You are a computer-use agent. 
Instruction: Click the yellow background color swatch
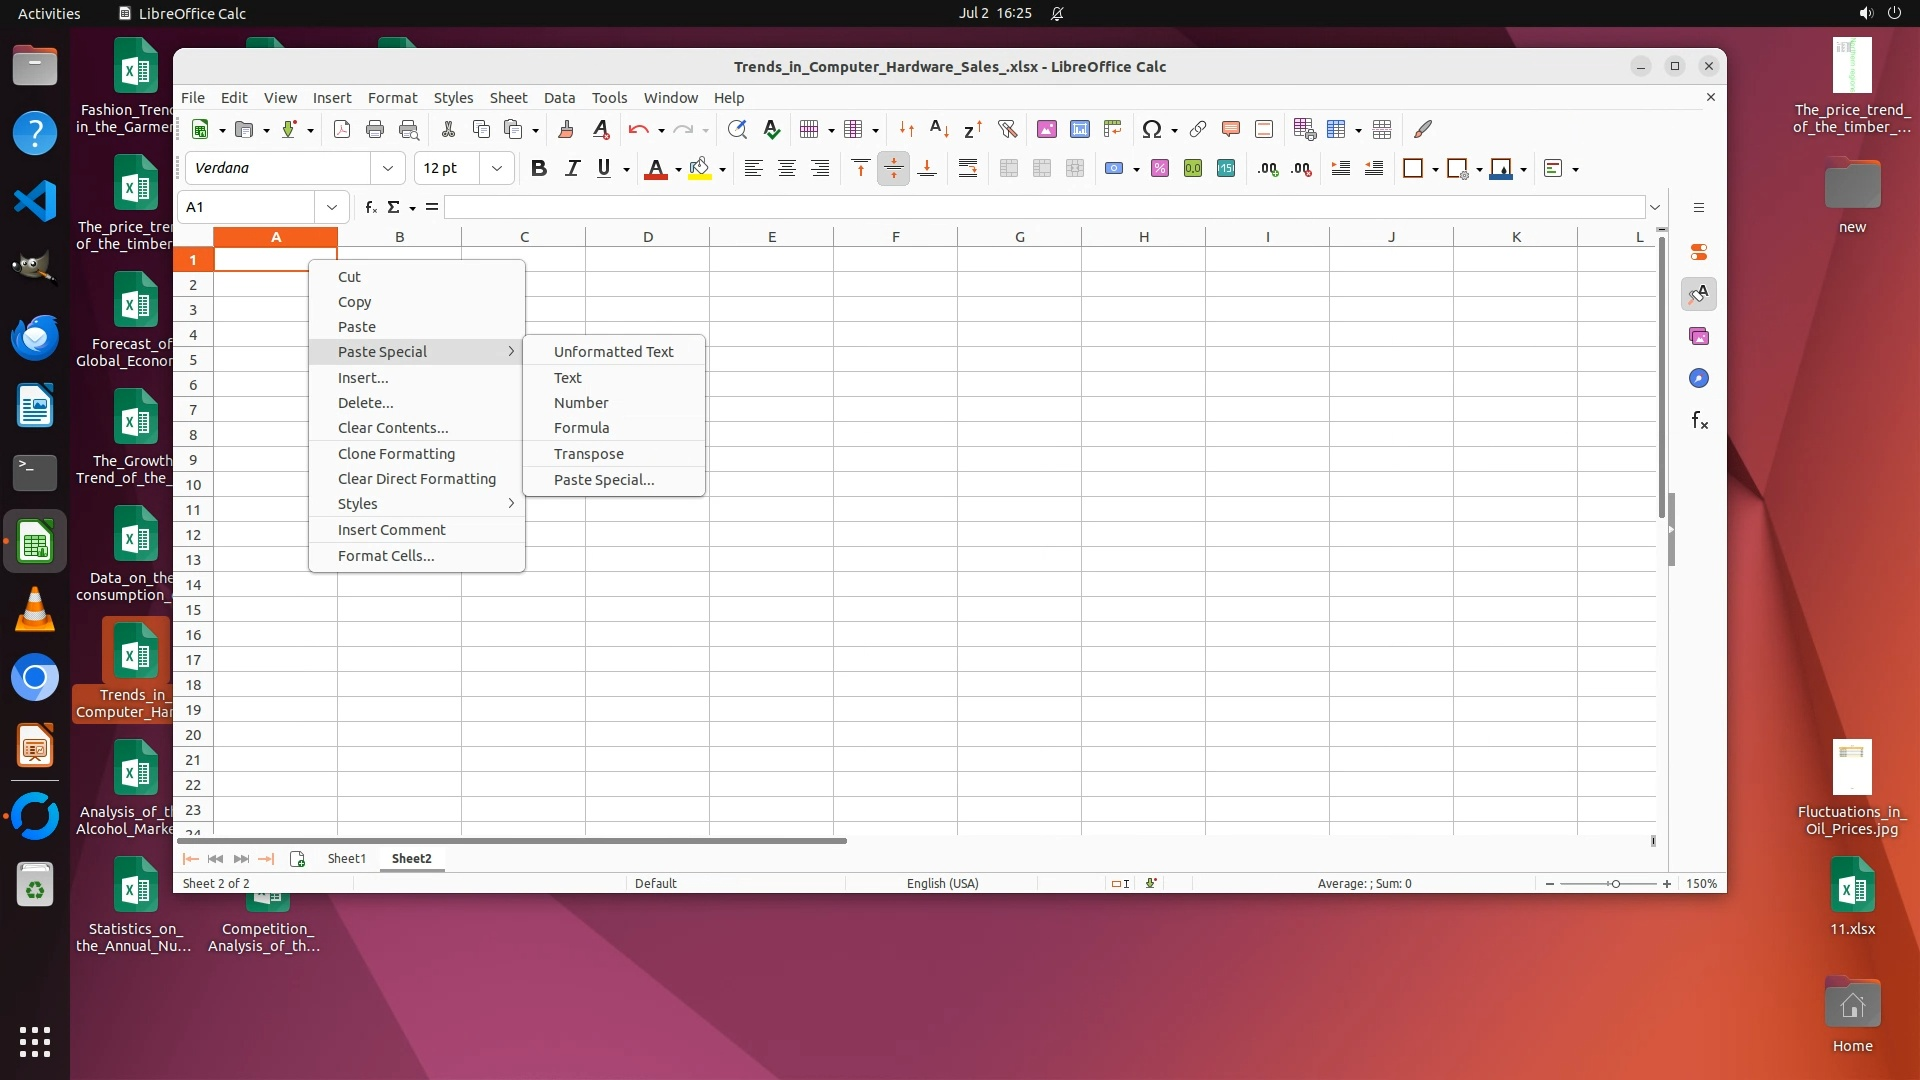699,168
